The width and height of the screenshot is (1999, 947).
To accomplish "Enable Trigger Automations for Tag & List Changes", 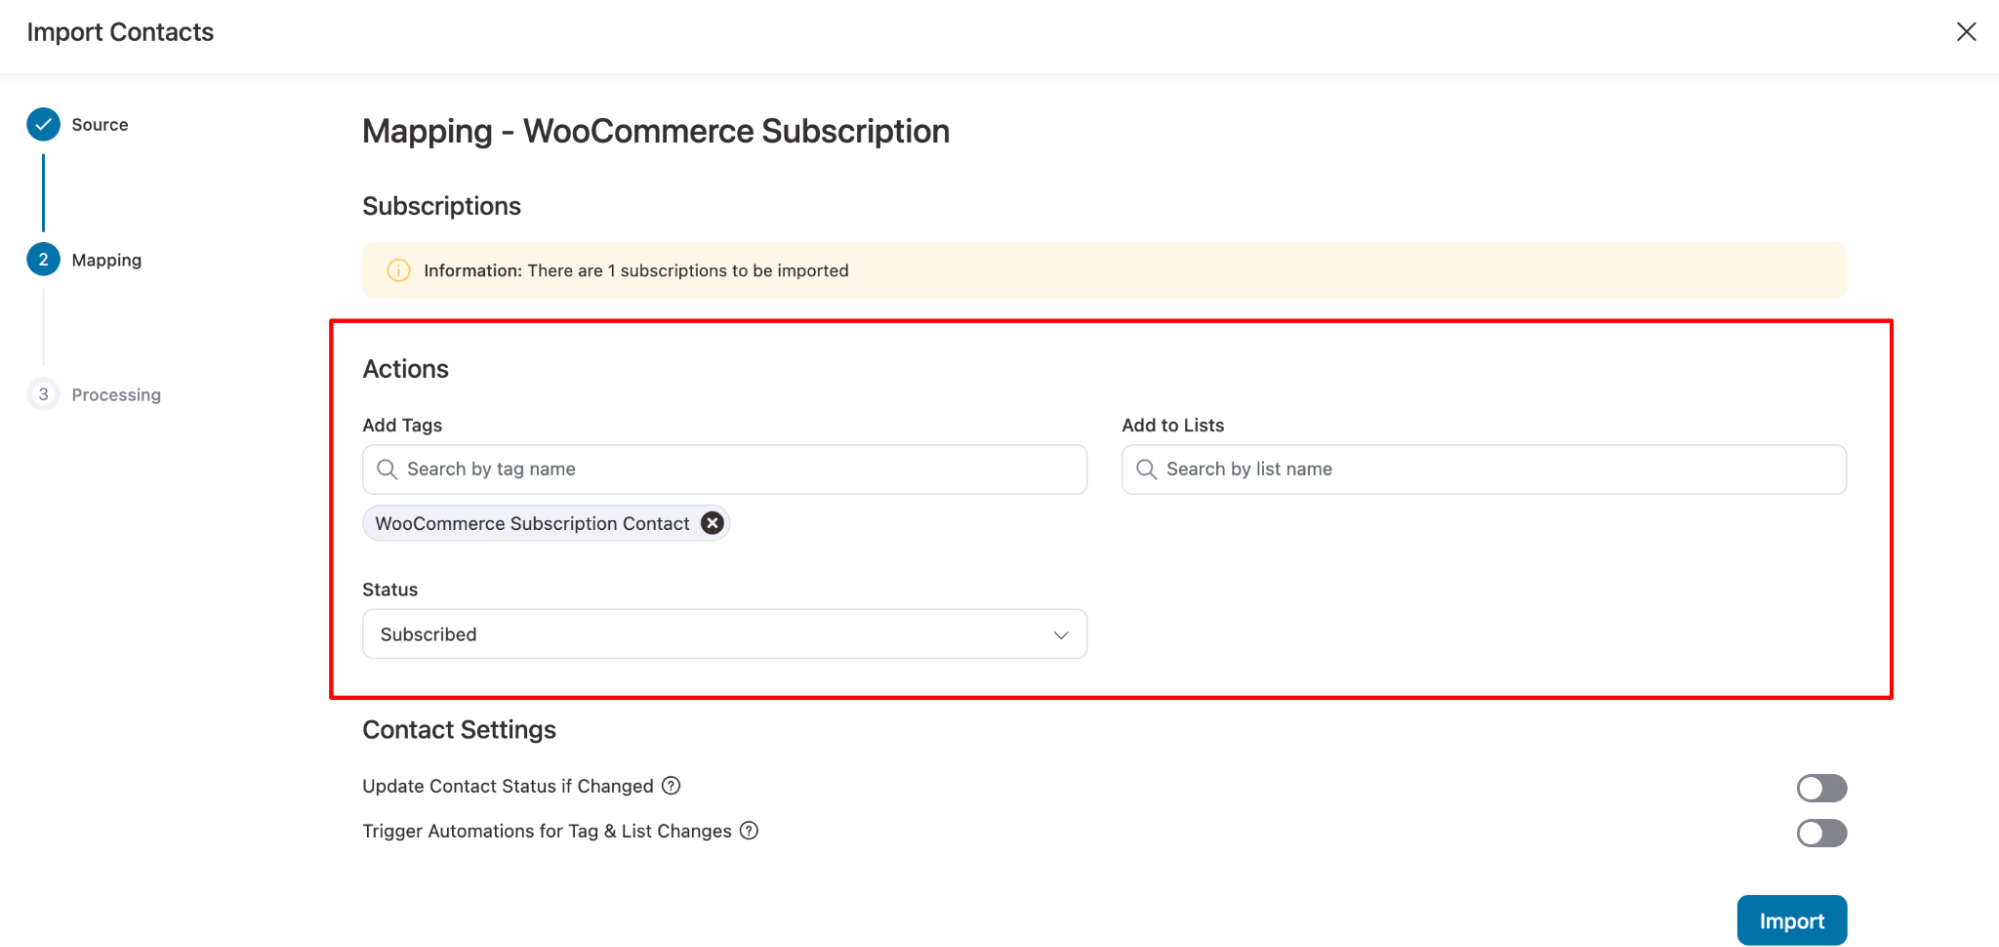I will [1821, 832].
